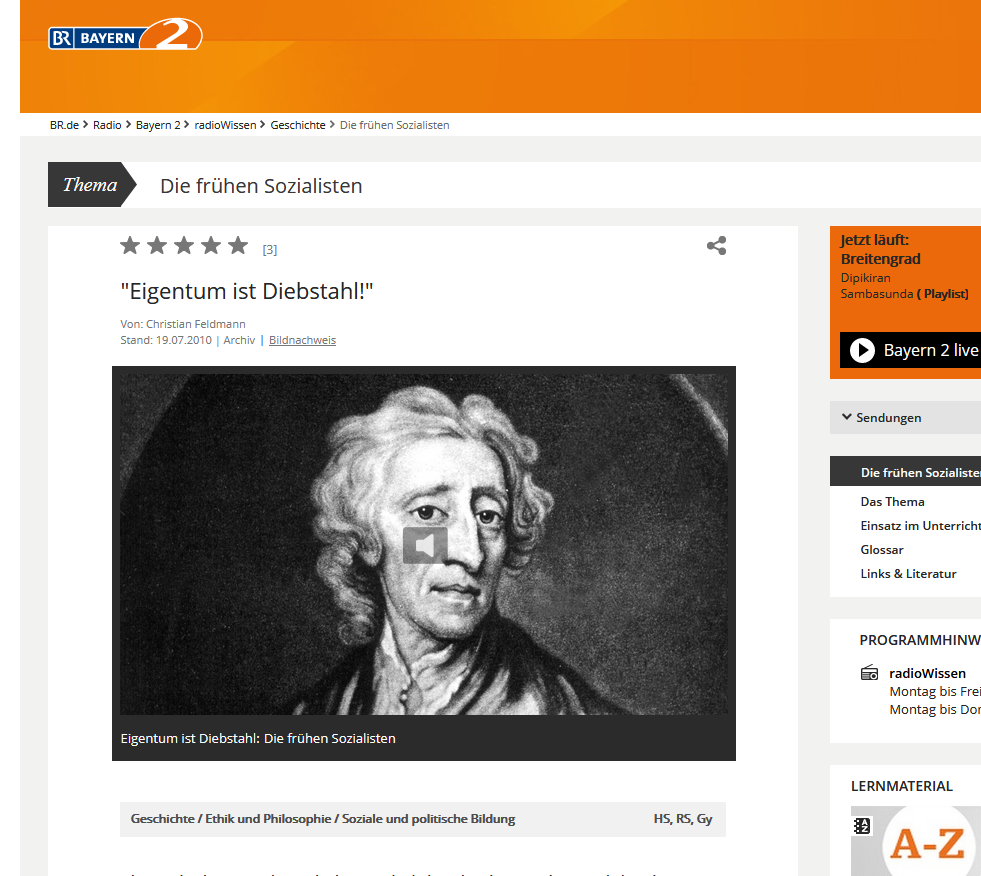Image resolution: width=981 pixels, height=876 pixels.
Task: Click the radioWissen program link
Action: click(x=927, y=673)
